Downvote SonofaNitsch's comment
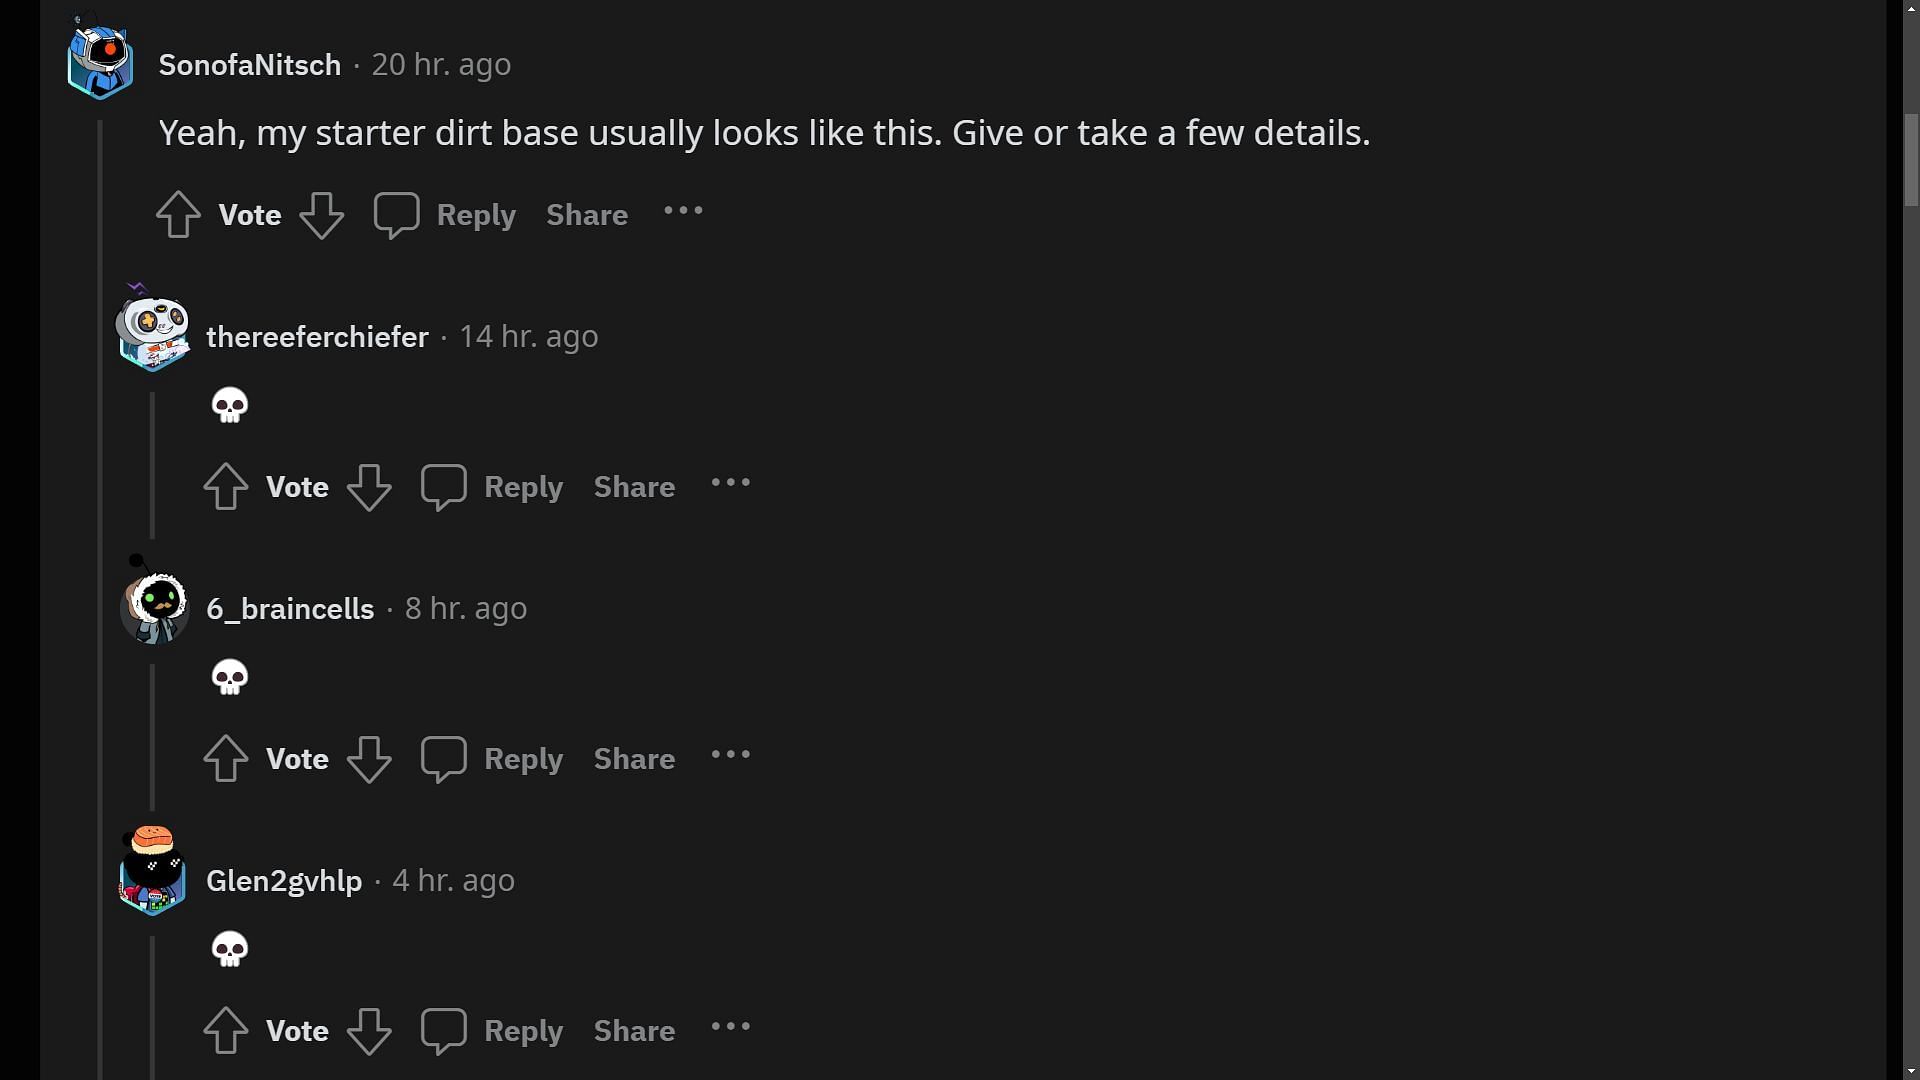Image resolution: width=1920 pixels, height=1080 pixels. pyautogui.click(x=321, y=215)
